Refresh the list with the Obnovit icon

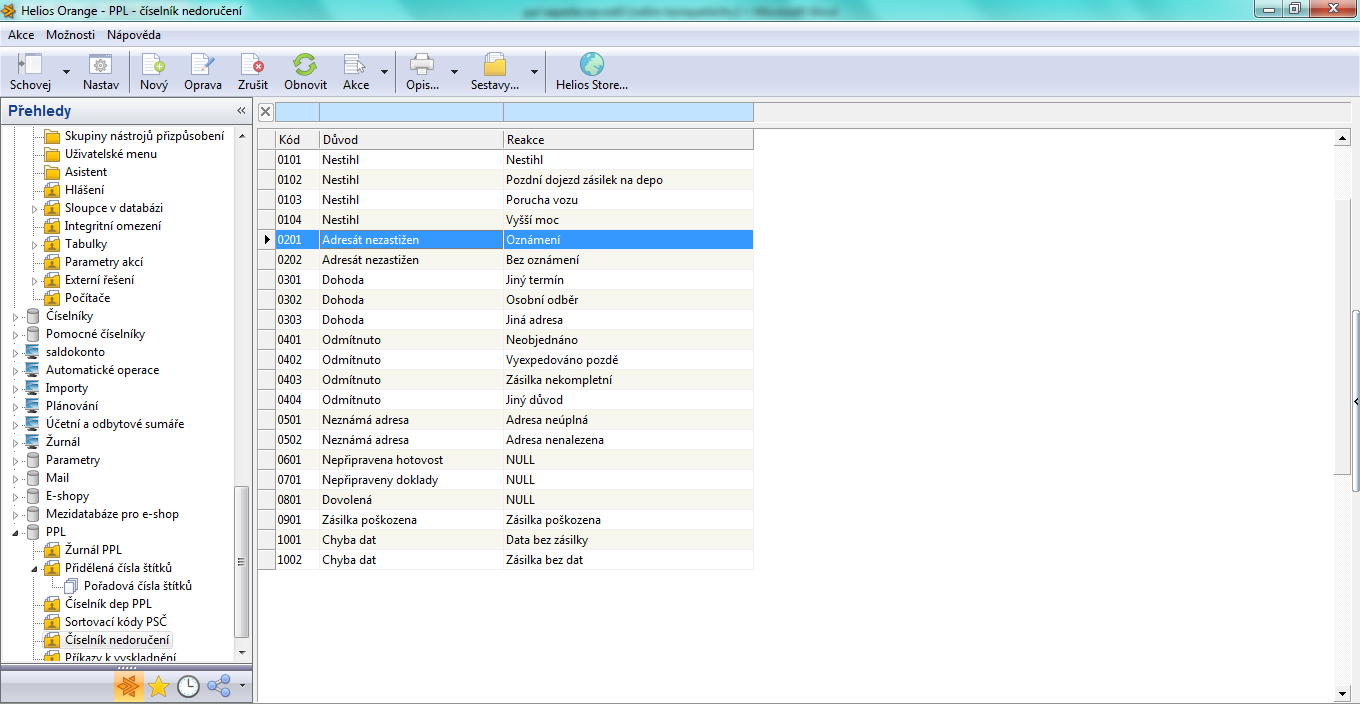pos(305,64)
